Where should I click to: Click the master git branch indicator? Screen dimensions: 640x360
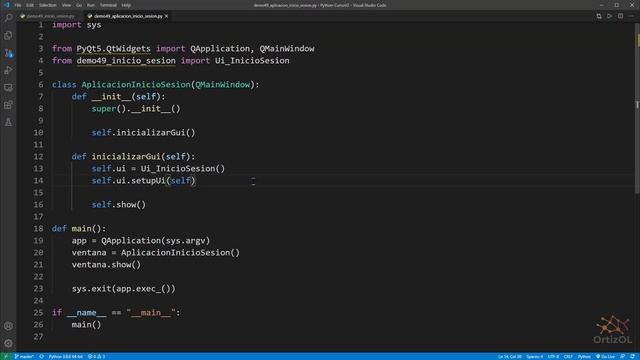click(x=24, y=356)
